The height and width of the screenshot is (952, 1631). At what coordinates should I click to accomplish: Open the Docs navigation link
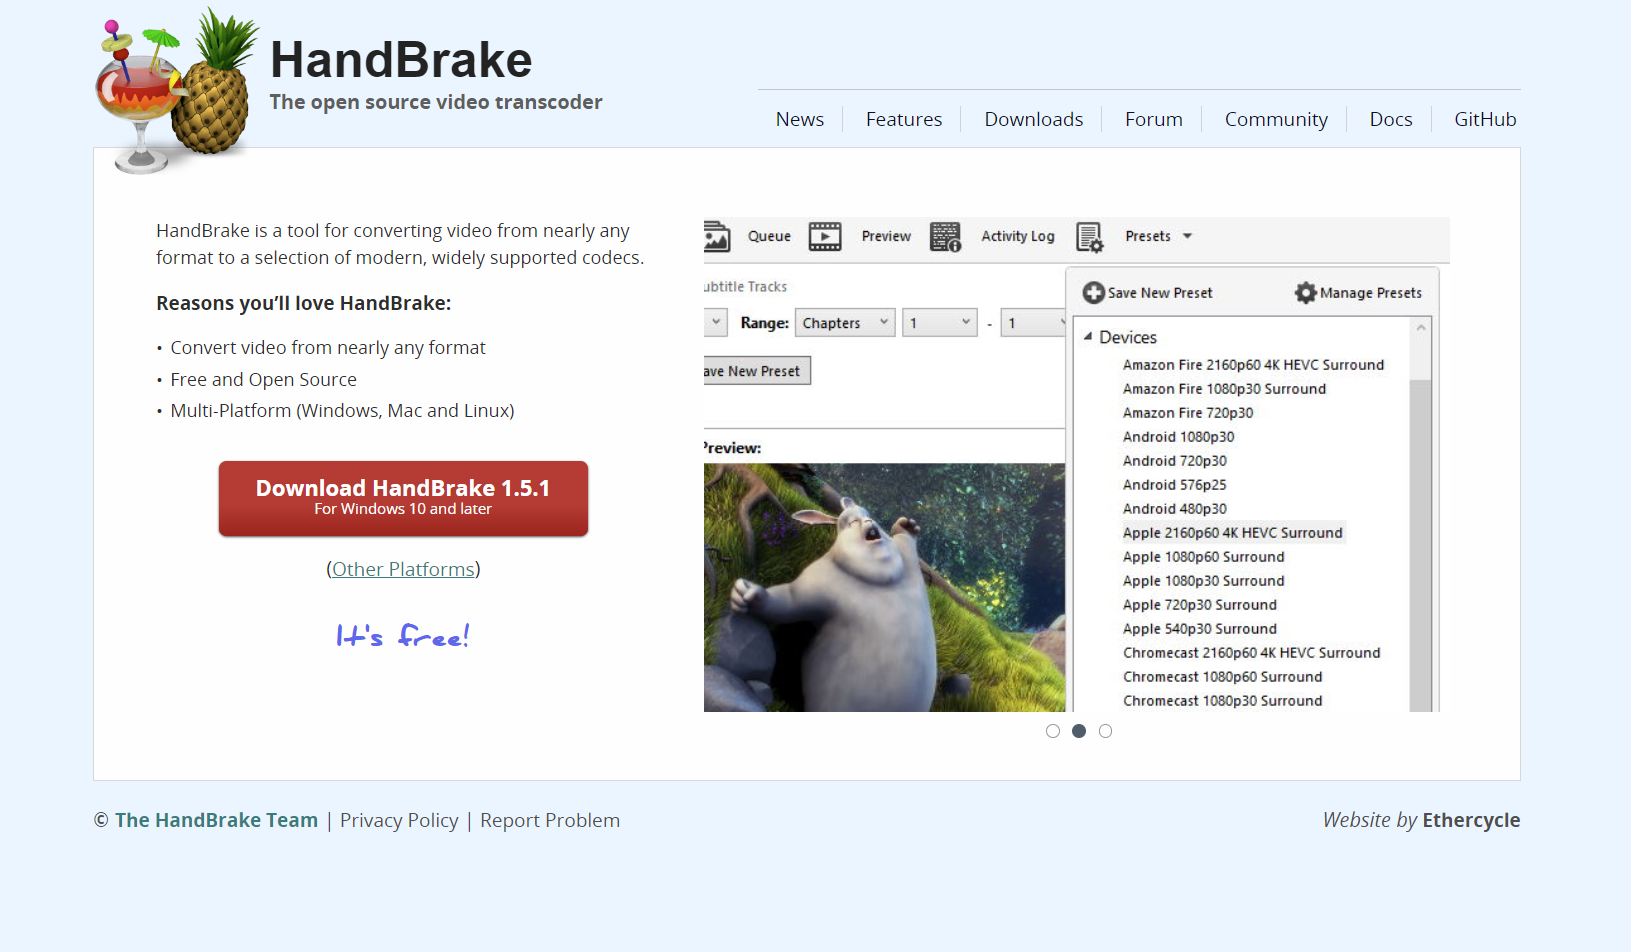point(1391,119)
